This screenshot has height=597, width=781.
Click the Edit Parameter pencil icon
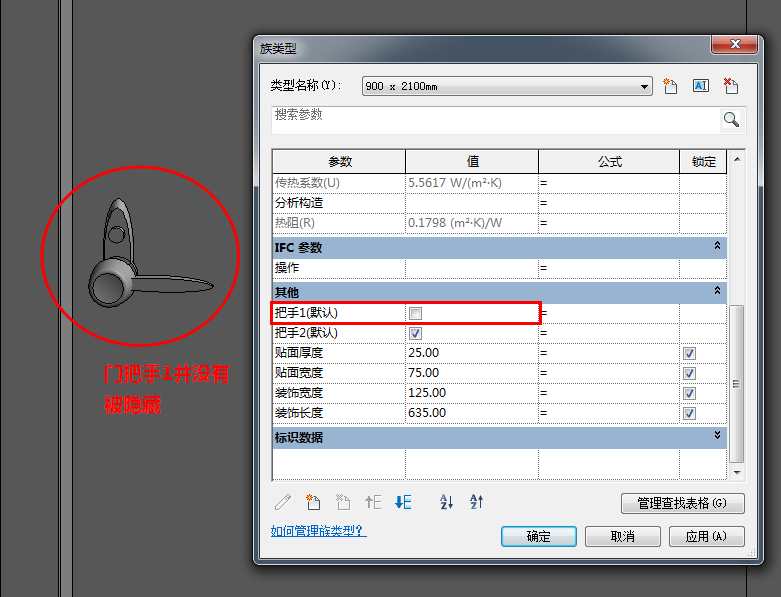tap(283, 502)
